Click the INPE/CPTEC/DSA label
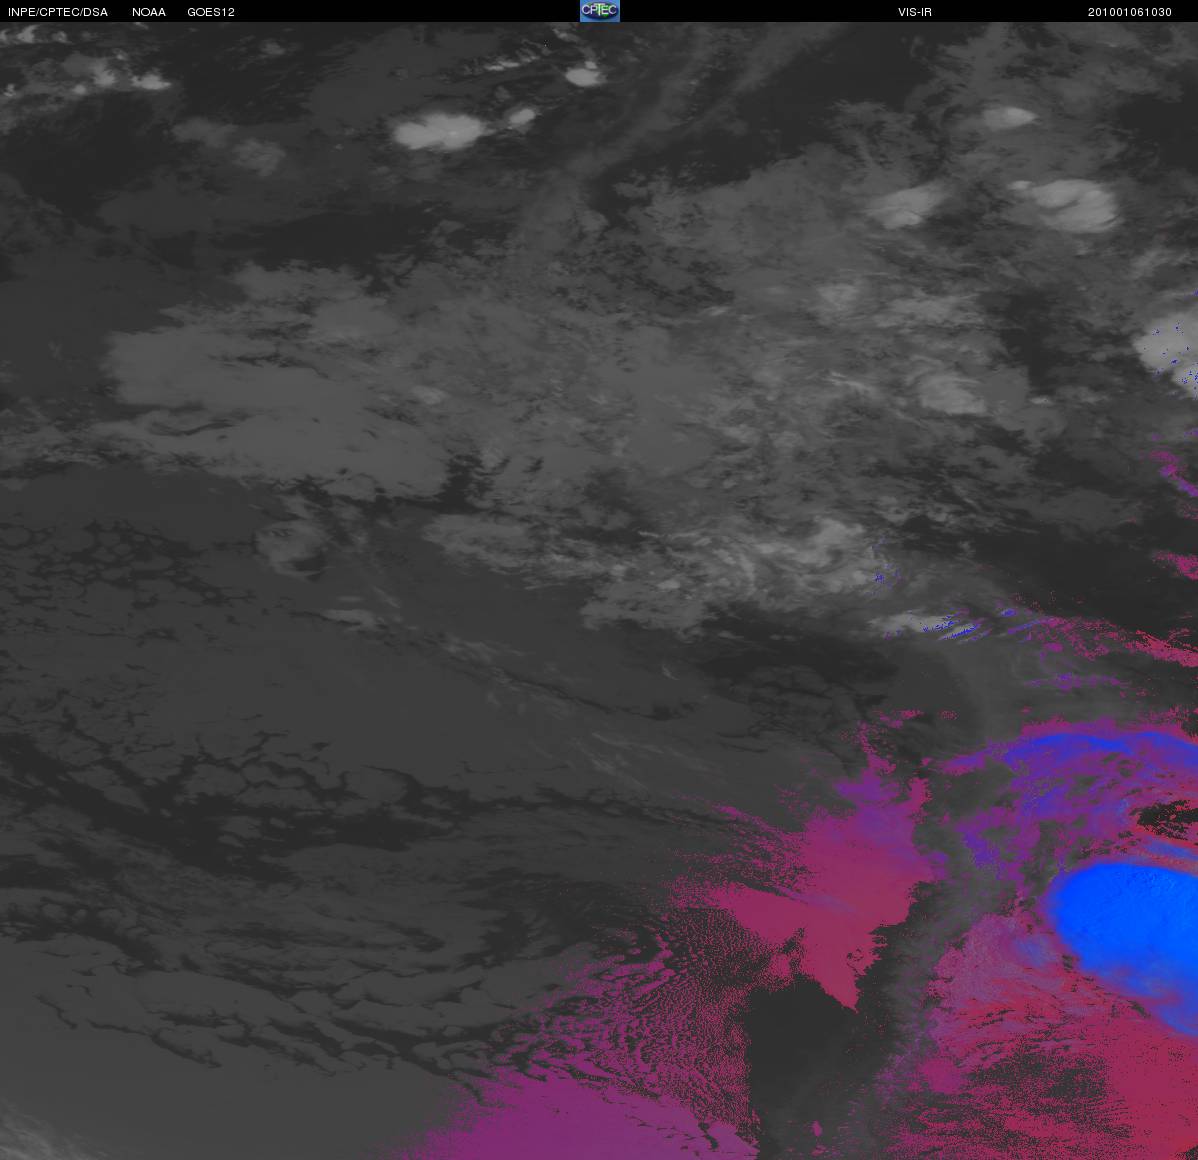The image size is (1198, 1160). [58, 12]
